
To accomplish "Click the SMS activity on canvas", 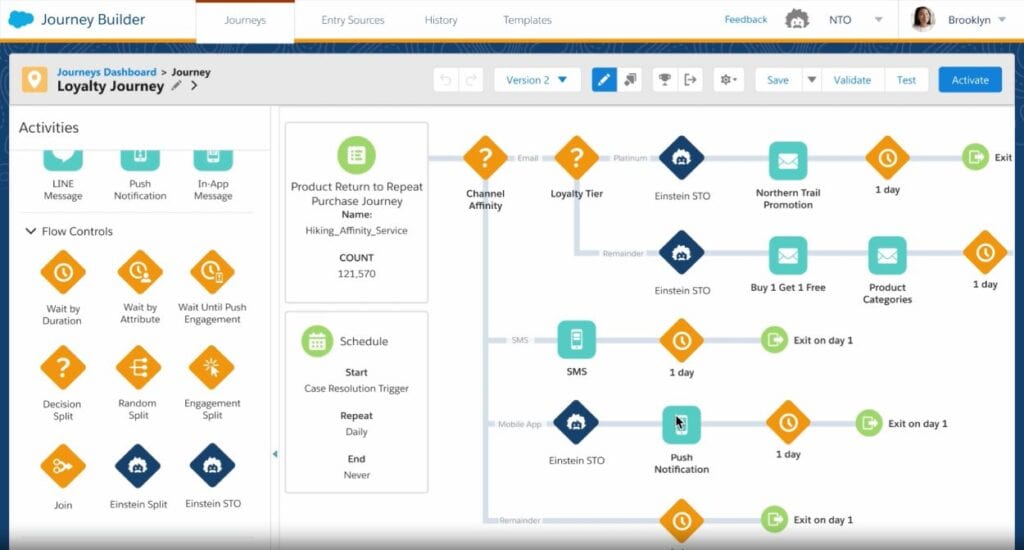I will (x=577, y=340).
